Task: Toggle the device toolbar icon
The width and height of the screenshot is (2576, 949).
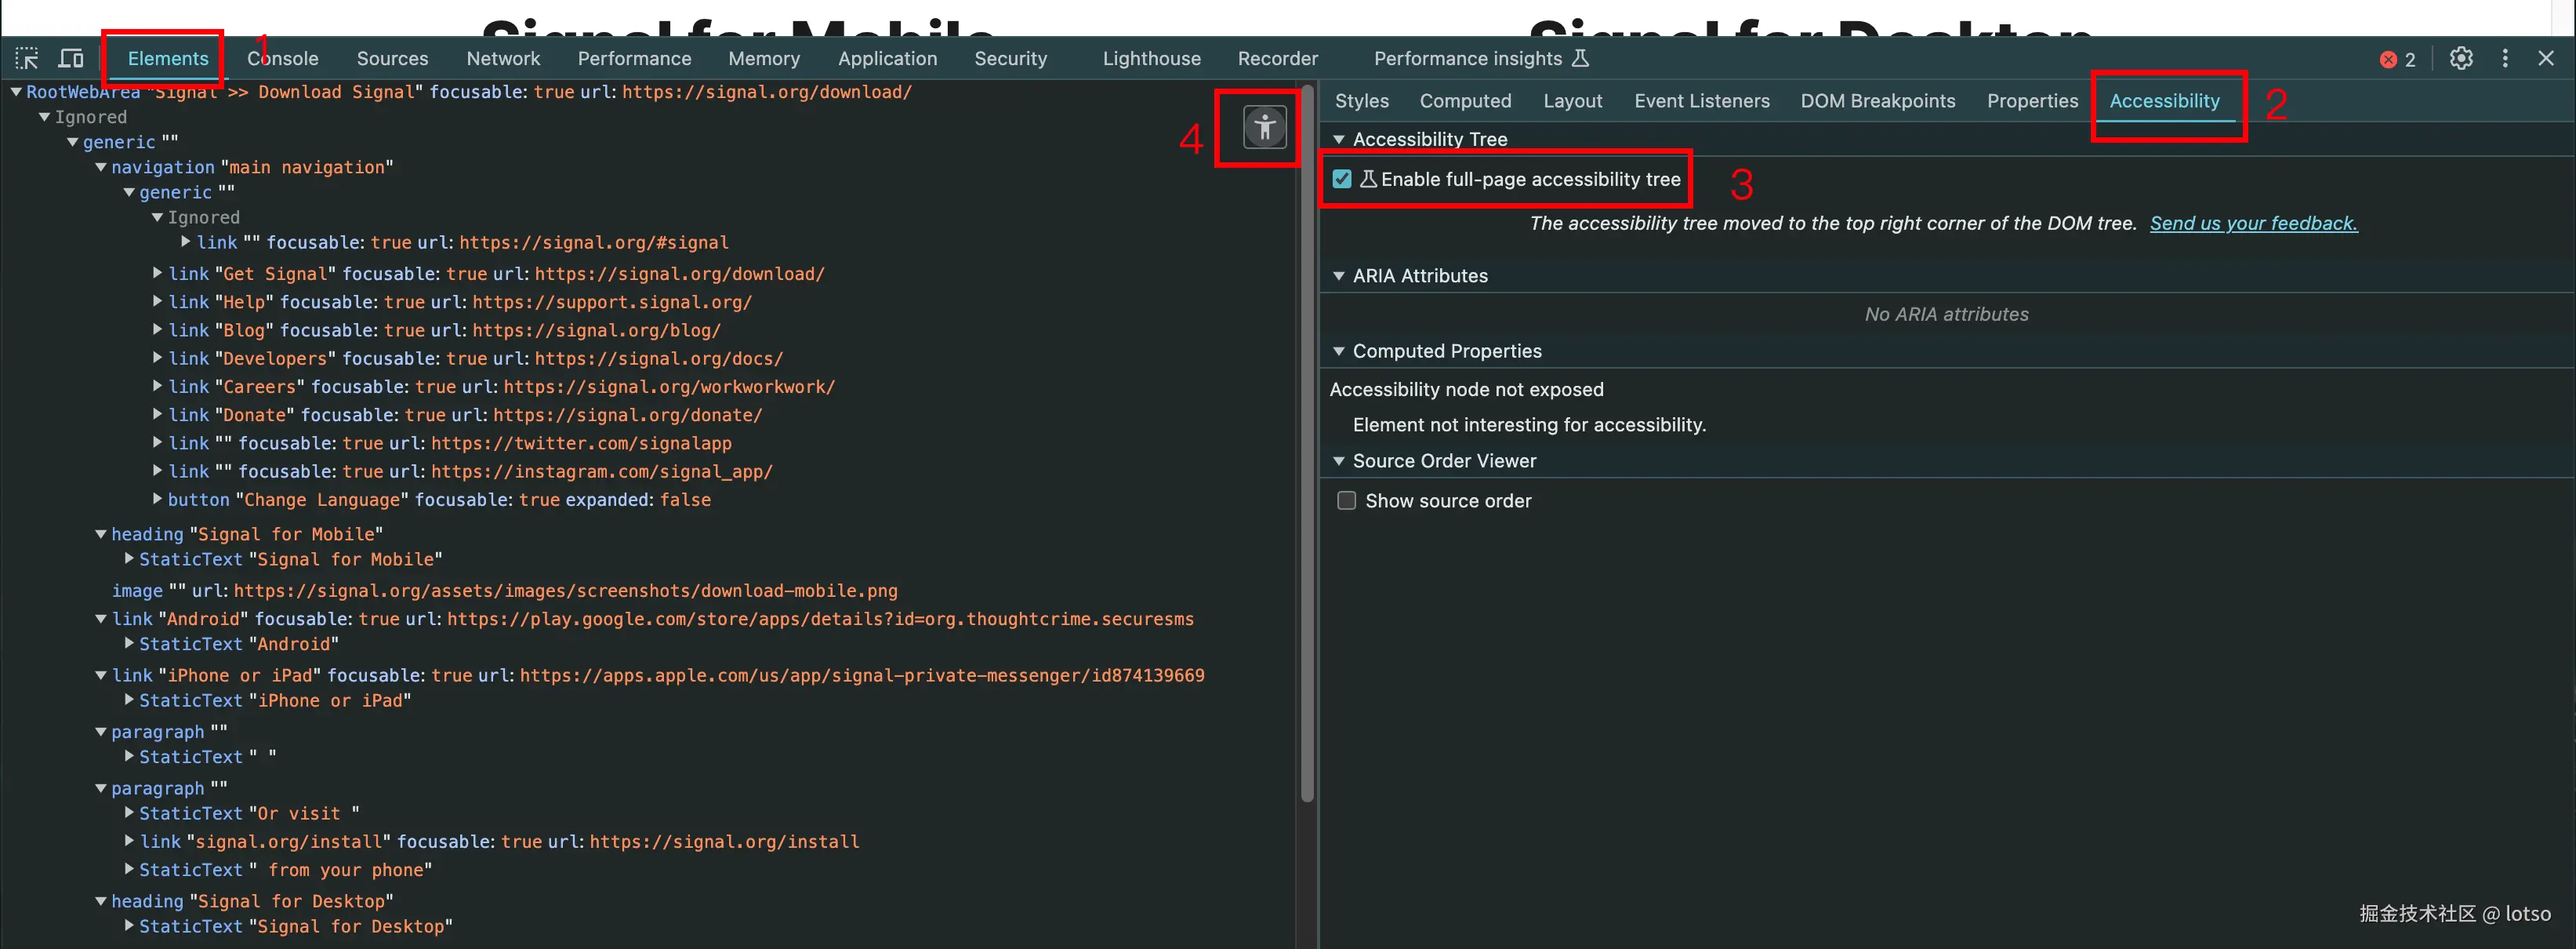Action: (71, 58)
